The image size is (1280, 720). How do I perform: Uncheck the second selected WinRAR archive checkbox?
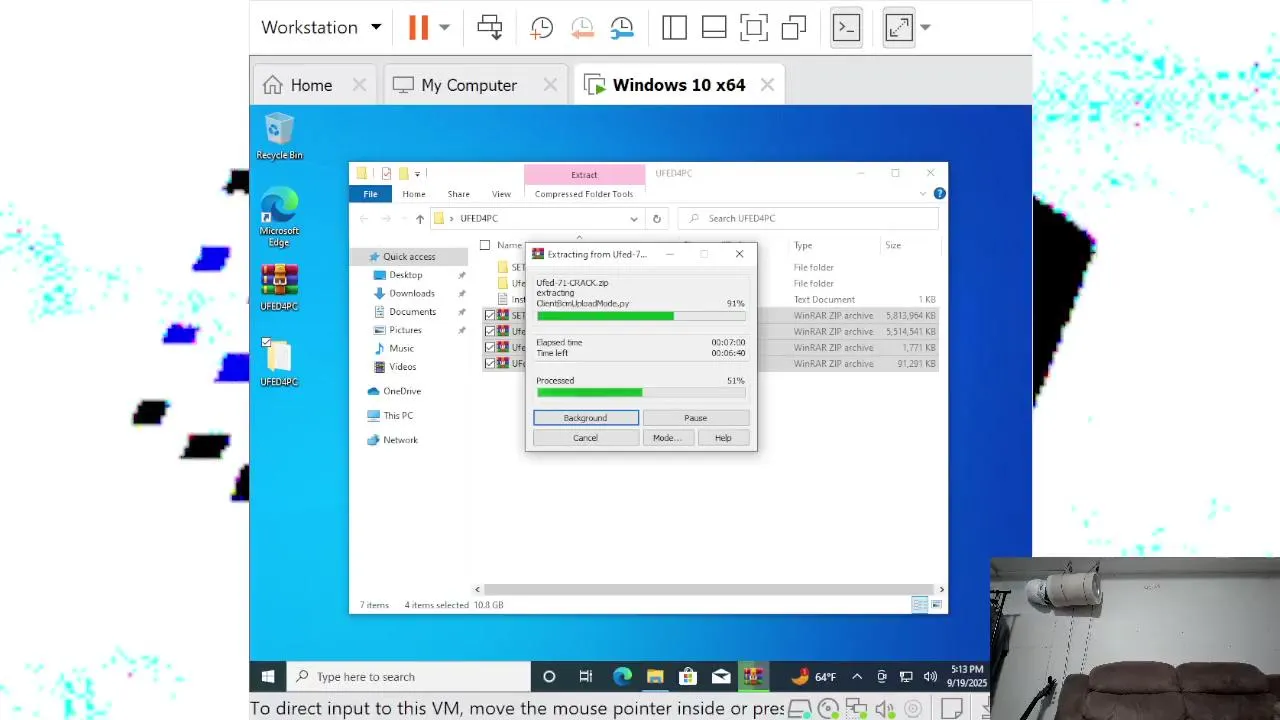pyautogui.click(x=490, y=331)
